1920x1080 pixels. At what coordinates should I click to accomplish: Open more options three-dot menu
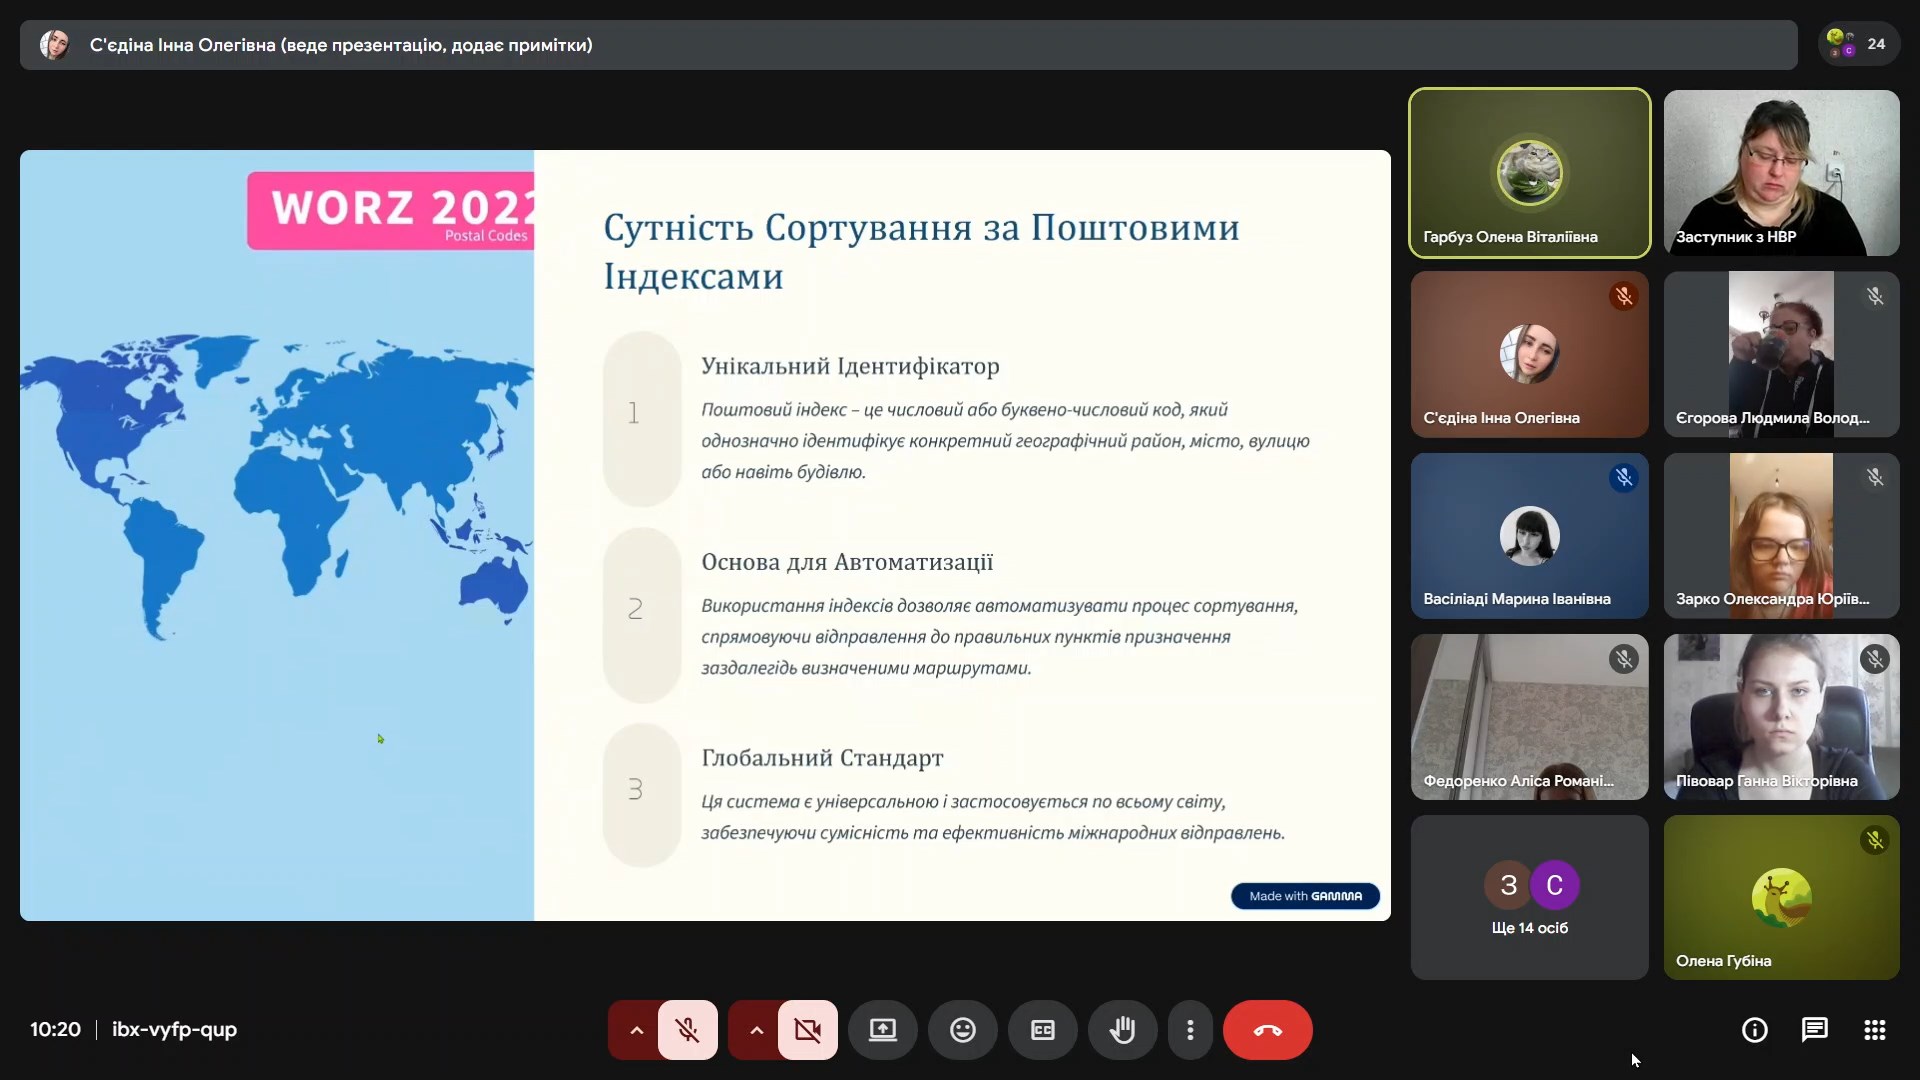pos(1189,1030)
